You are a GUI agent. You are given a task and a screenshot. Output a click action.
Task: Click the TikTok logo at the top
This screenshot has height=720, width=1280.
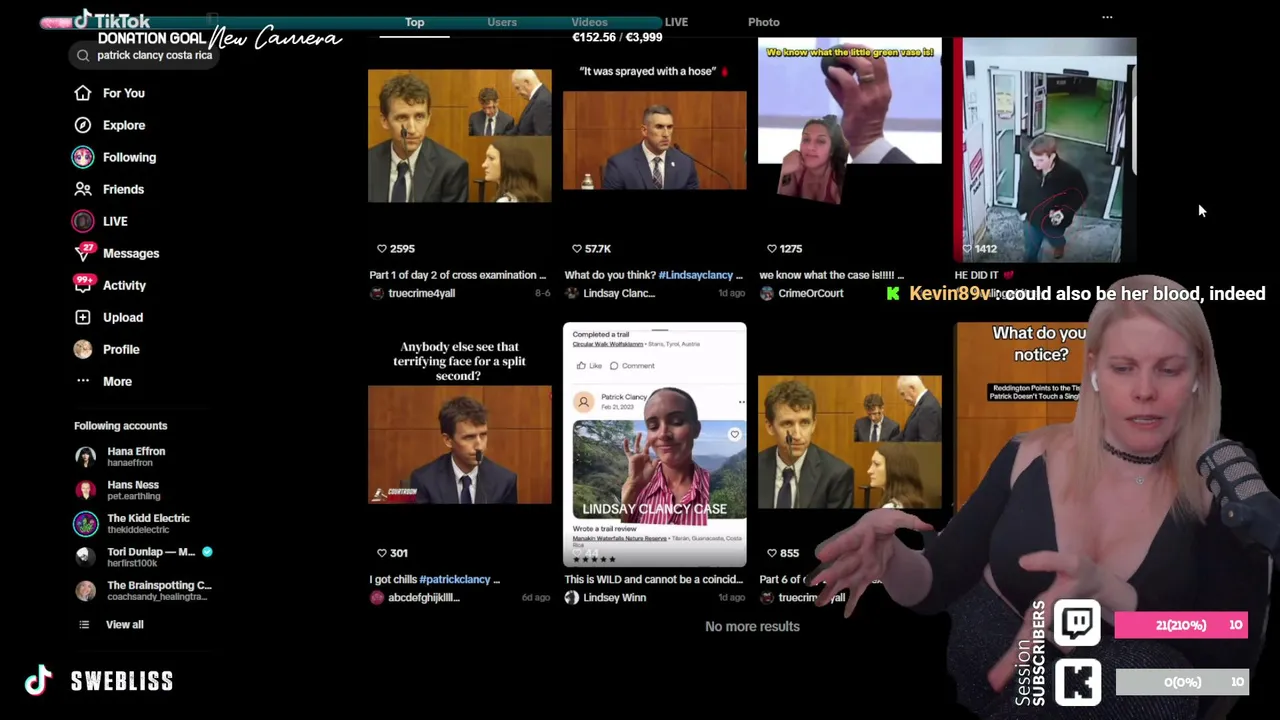[x=113, y=20]
